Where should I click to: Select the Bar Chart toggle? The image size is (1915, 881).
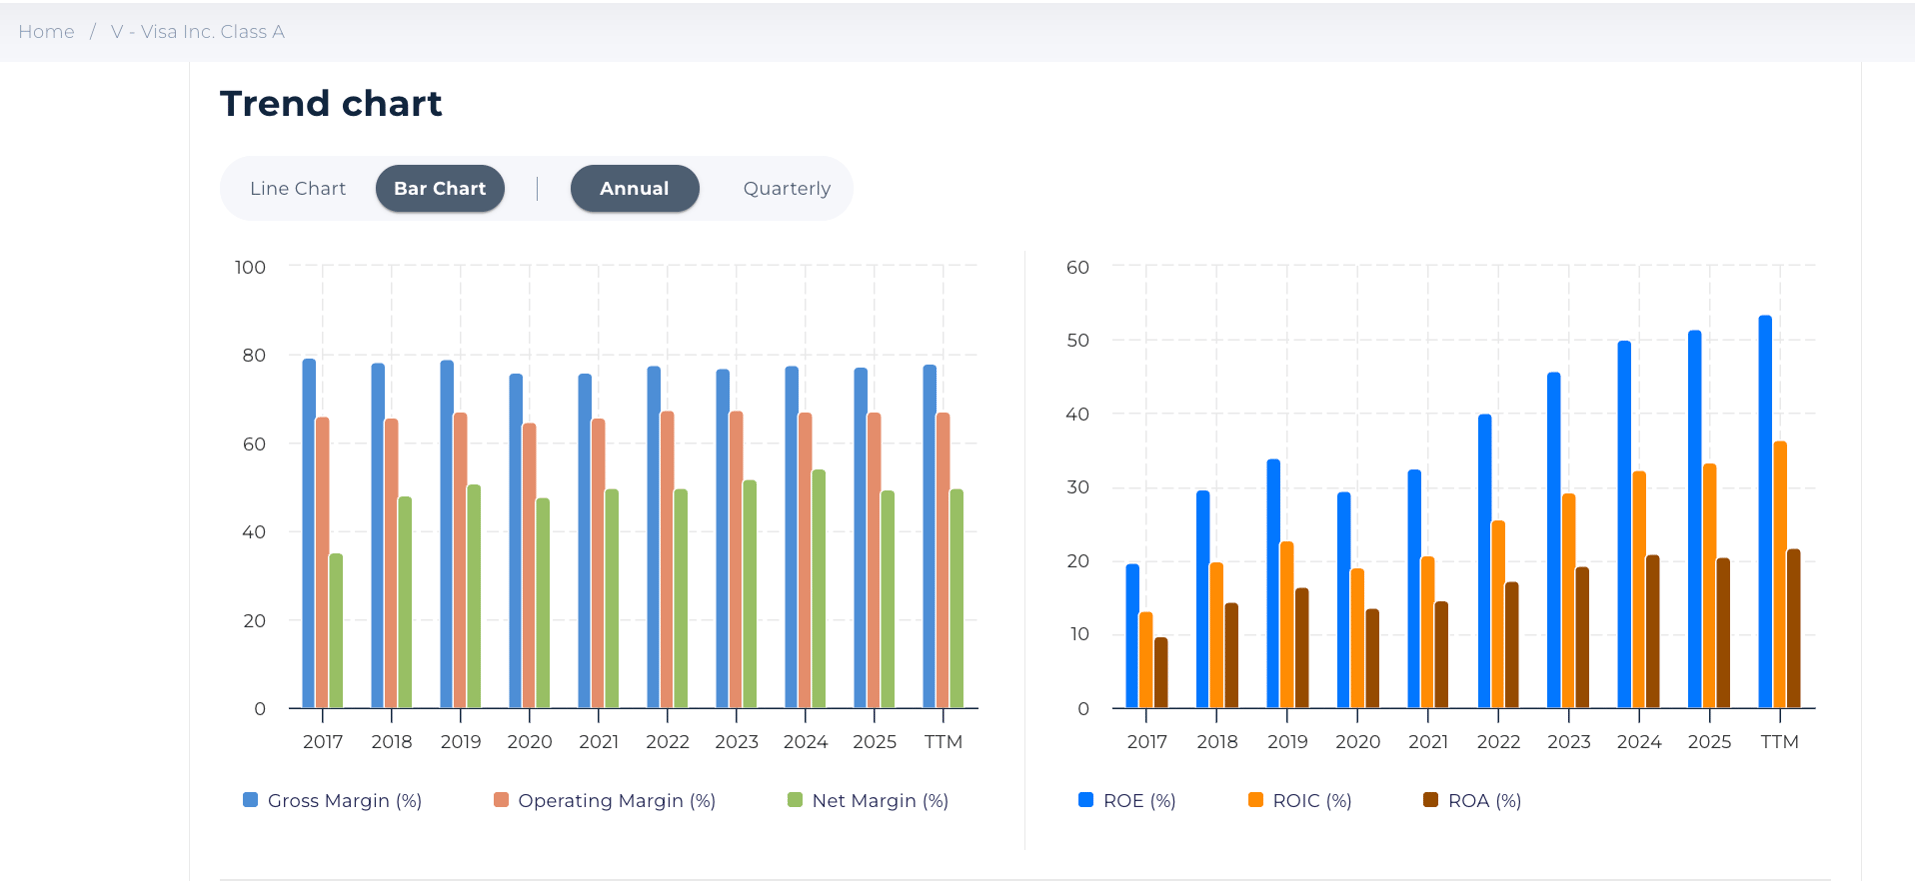440,189
